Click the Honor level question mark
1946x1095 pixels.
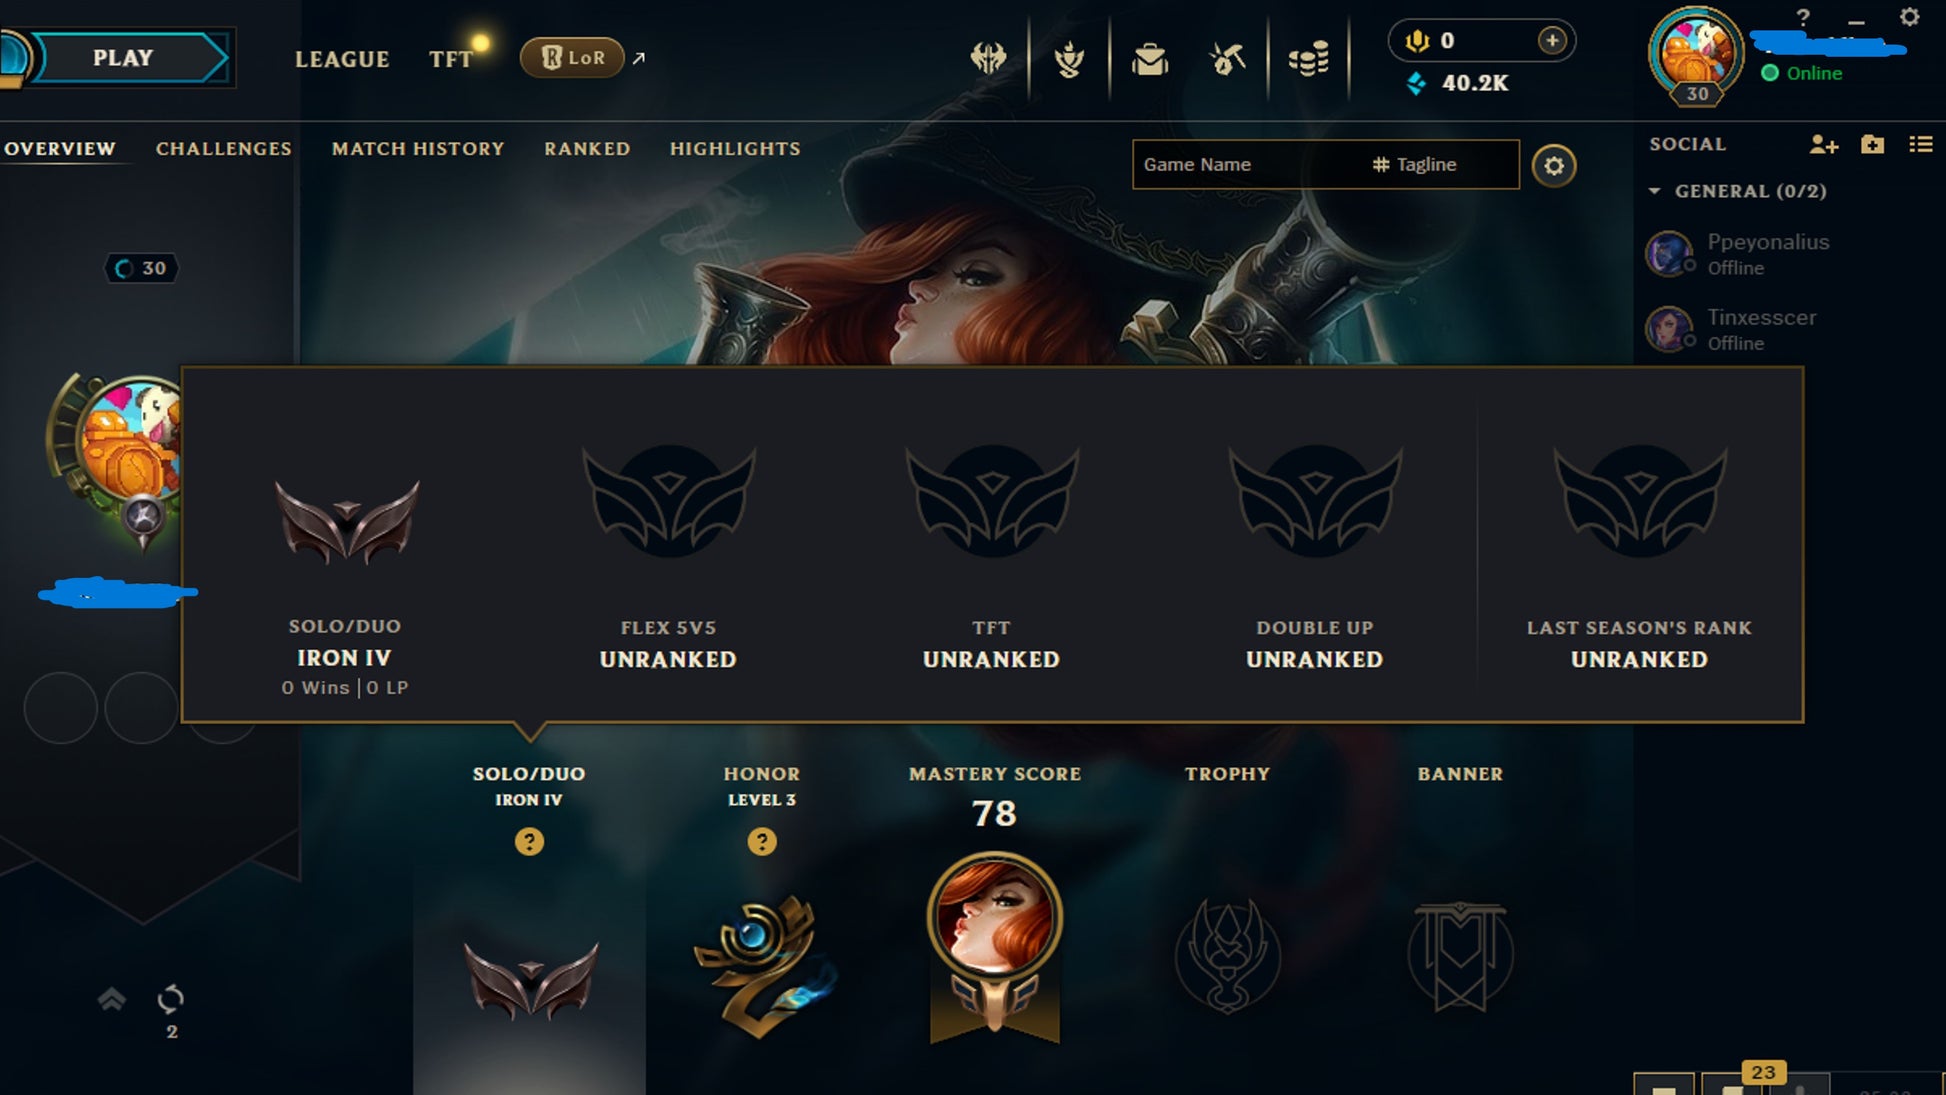tap(762, 842)
